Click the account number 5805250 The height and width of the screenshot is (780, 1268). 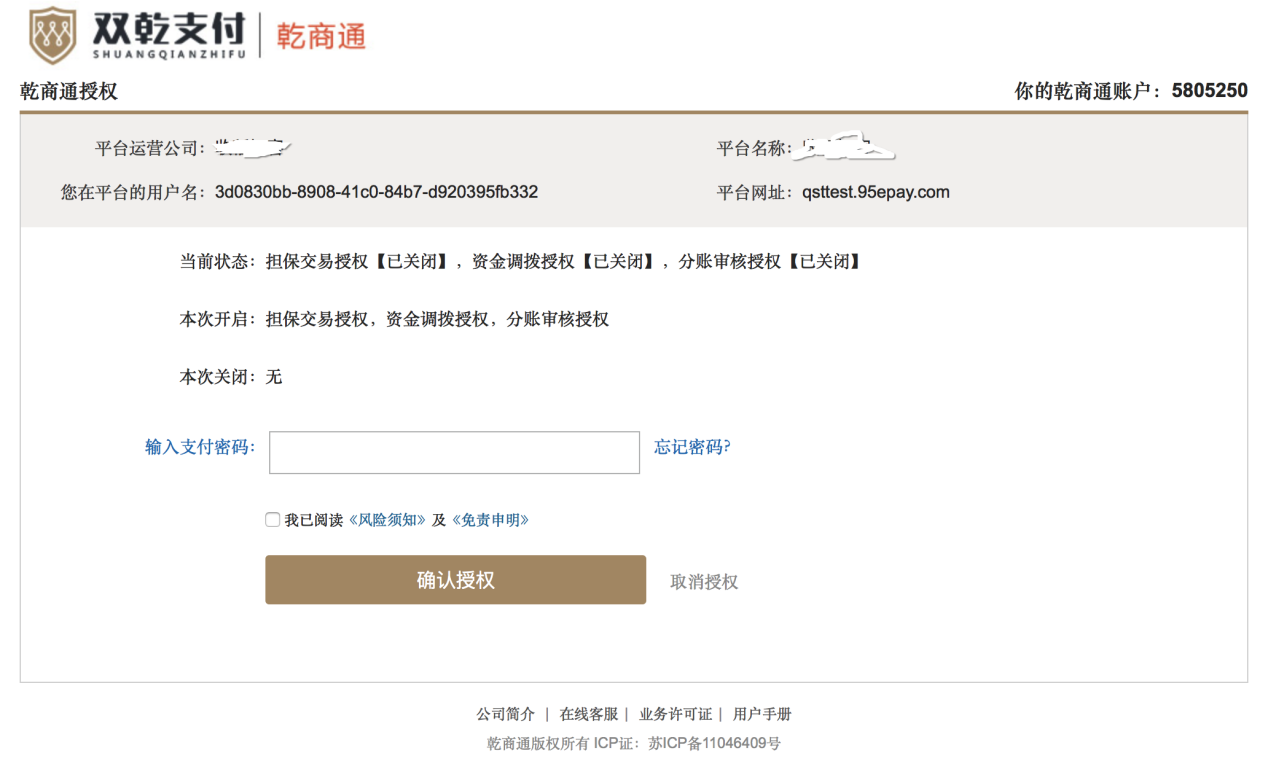[1210, 91]
